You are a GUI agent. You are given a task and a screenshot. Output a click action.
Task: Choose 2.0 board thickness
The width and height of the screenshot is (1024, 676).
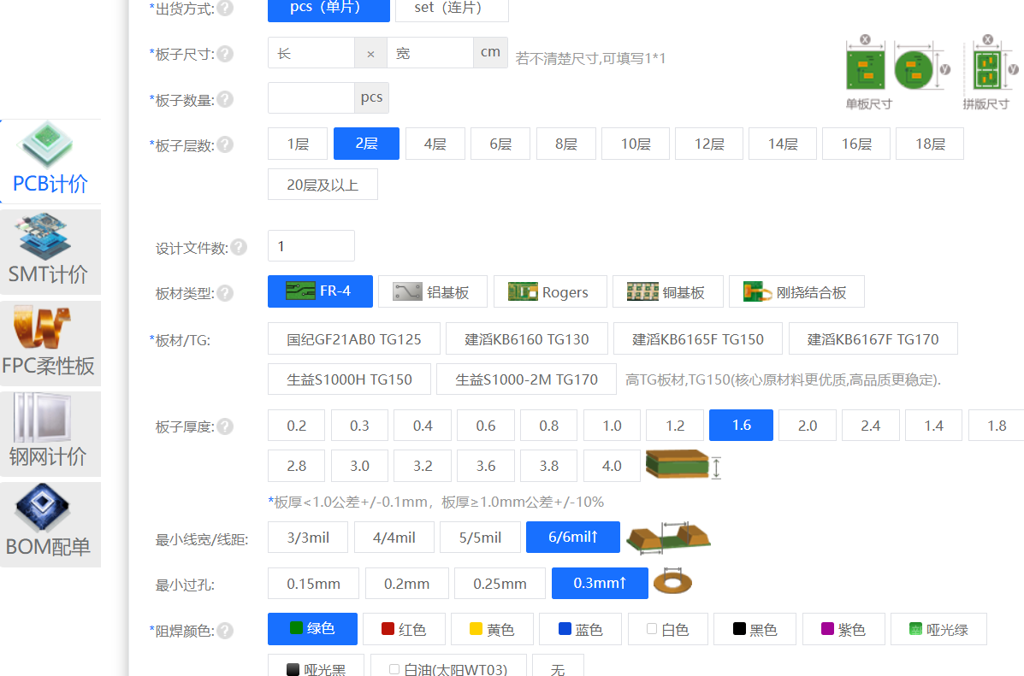(x=806, y=425)
